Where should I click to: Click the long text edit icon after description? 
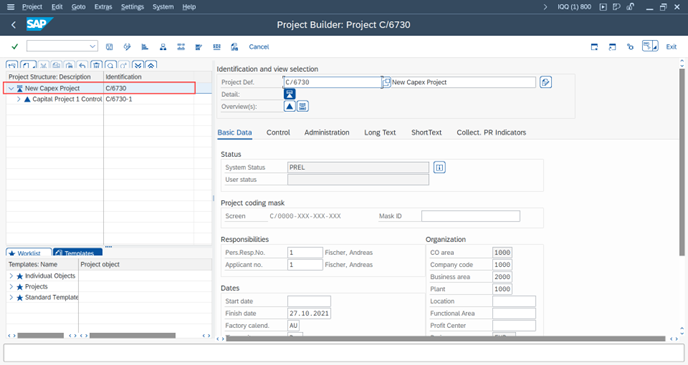point(545,82)
